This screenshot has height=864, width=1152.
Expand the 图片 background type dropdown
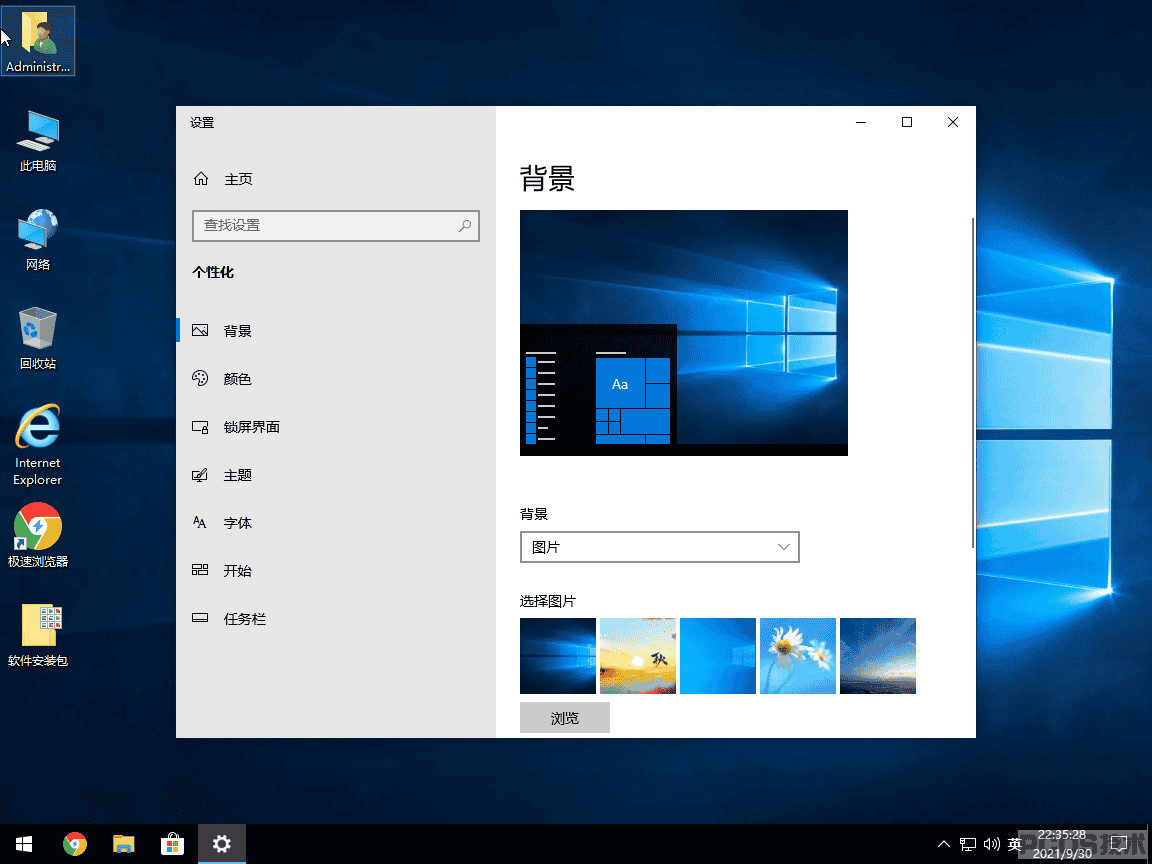[659, 547]
